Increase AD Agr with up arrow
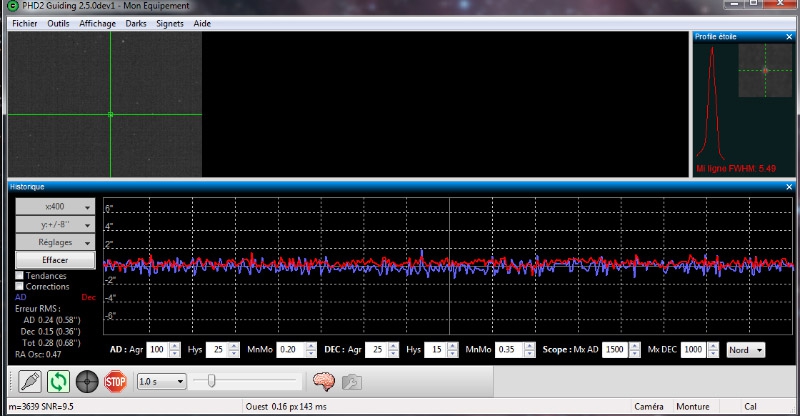 pyautogui.click(x=174, y=346)
